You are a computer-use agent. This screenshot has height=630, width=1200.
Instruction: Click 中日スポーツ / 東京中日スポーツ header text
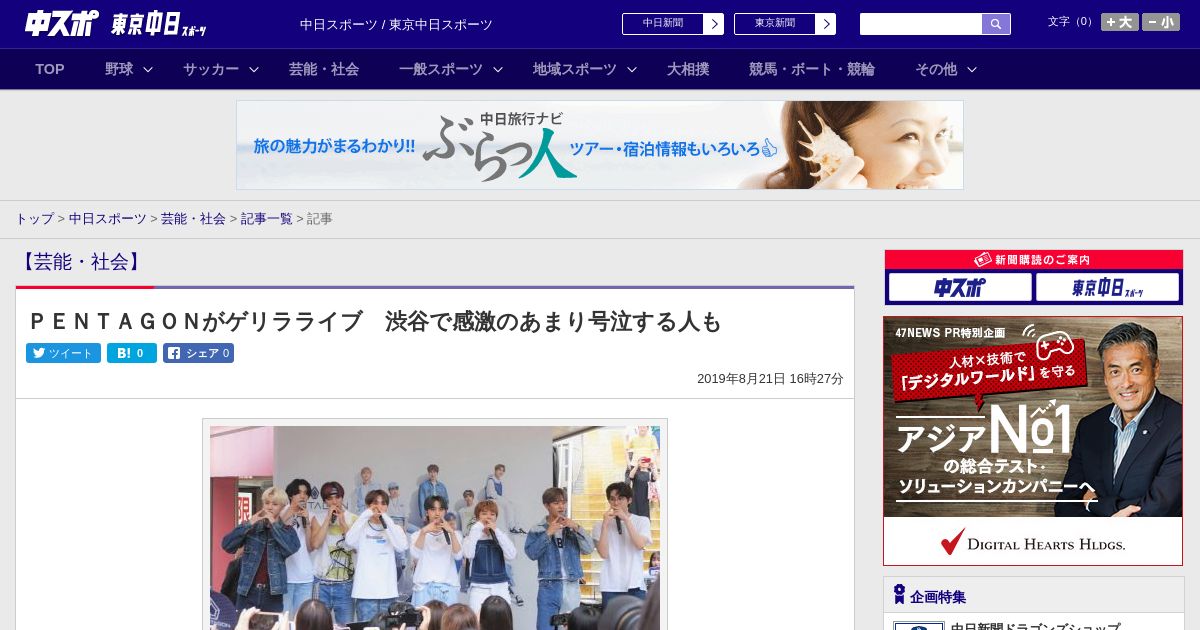pyautogui.click(x=396, y=25)
